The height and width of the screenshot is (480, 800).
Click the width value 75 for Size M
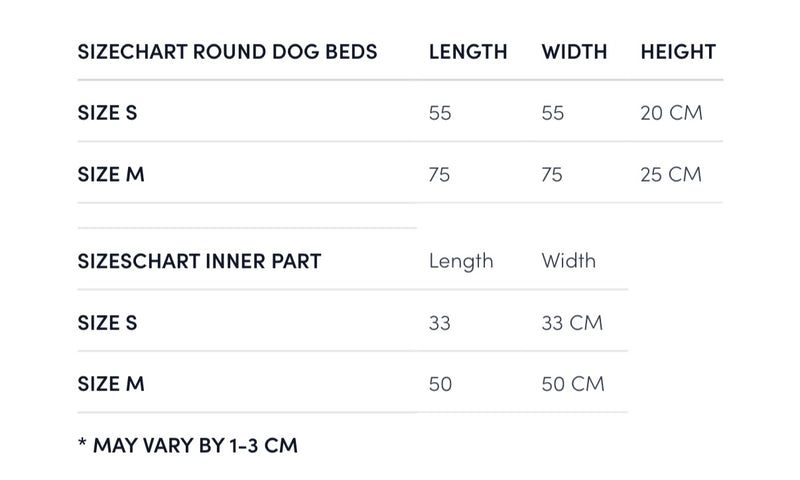coord(552,174)
